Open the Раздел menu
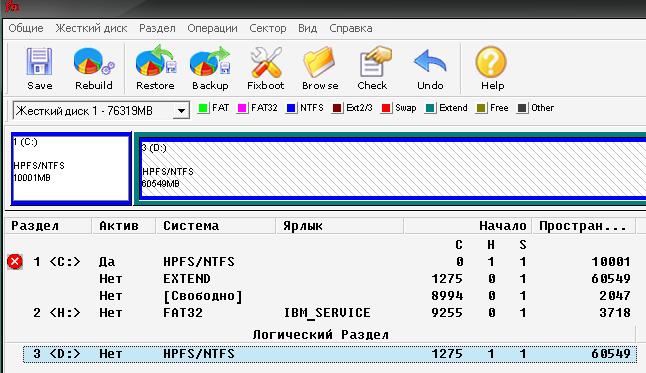Viewport: 646px width, 373px height. pyautogui.click(x=157, y=28)
